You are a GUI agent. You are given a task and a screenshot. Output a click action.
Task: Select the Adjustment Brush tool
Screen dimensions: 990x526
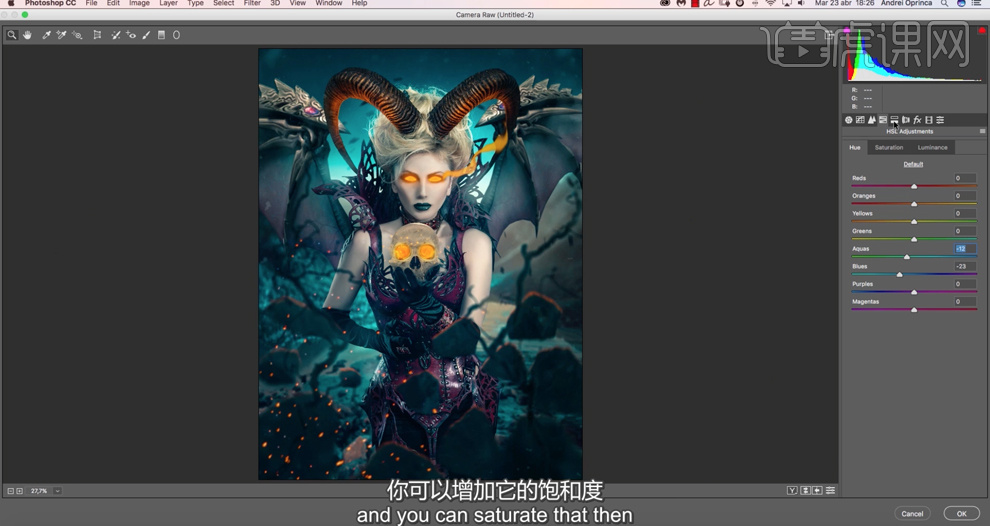coord(146,35)
